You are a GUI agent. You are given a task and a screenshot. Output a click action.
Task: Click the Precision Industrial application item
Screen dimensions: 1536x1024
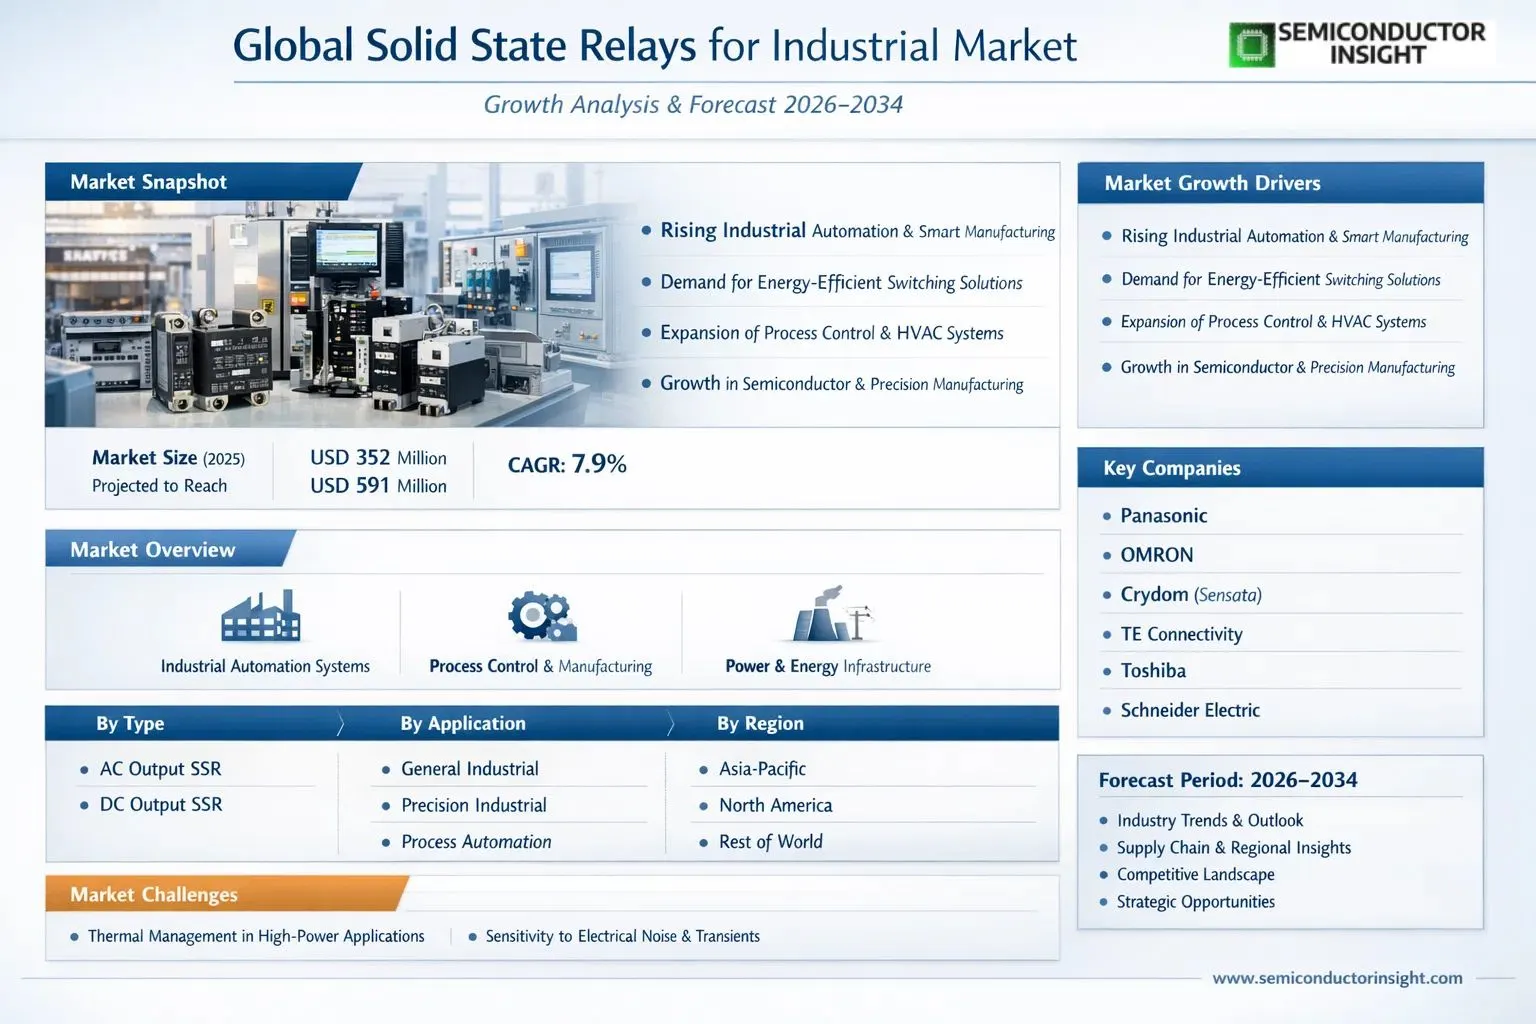point(473,805)
